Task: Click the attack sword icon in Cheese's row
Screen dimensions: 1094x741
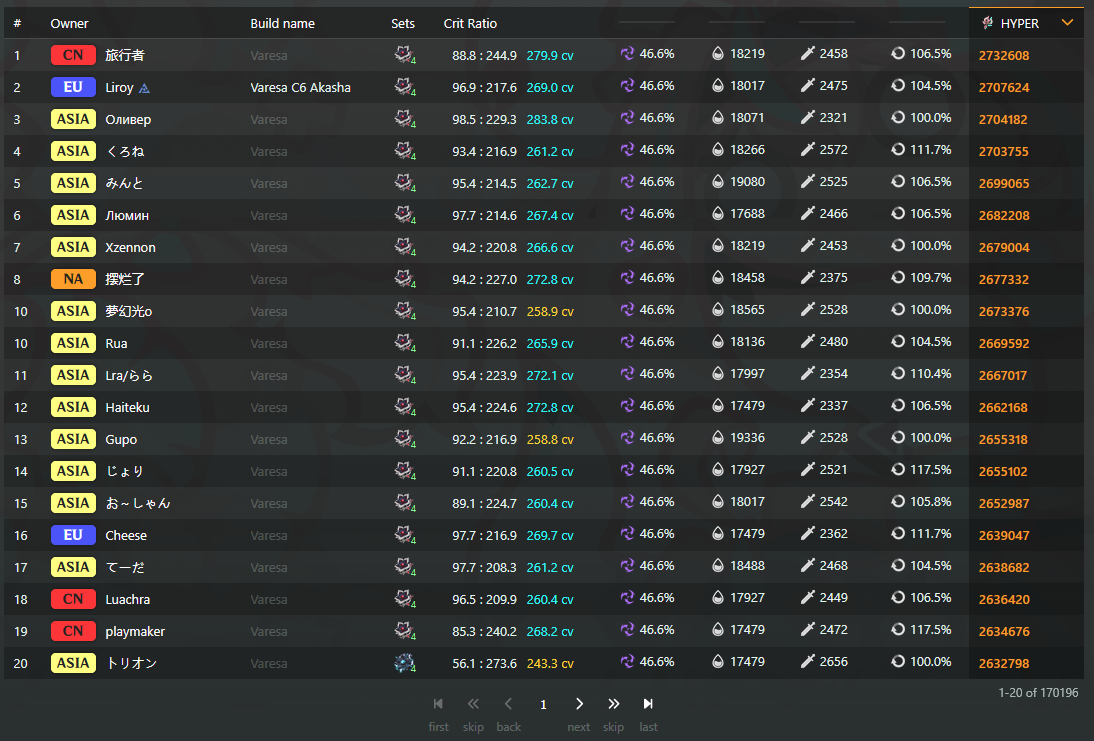Action: coord(808,535)
